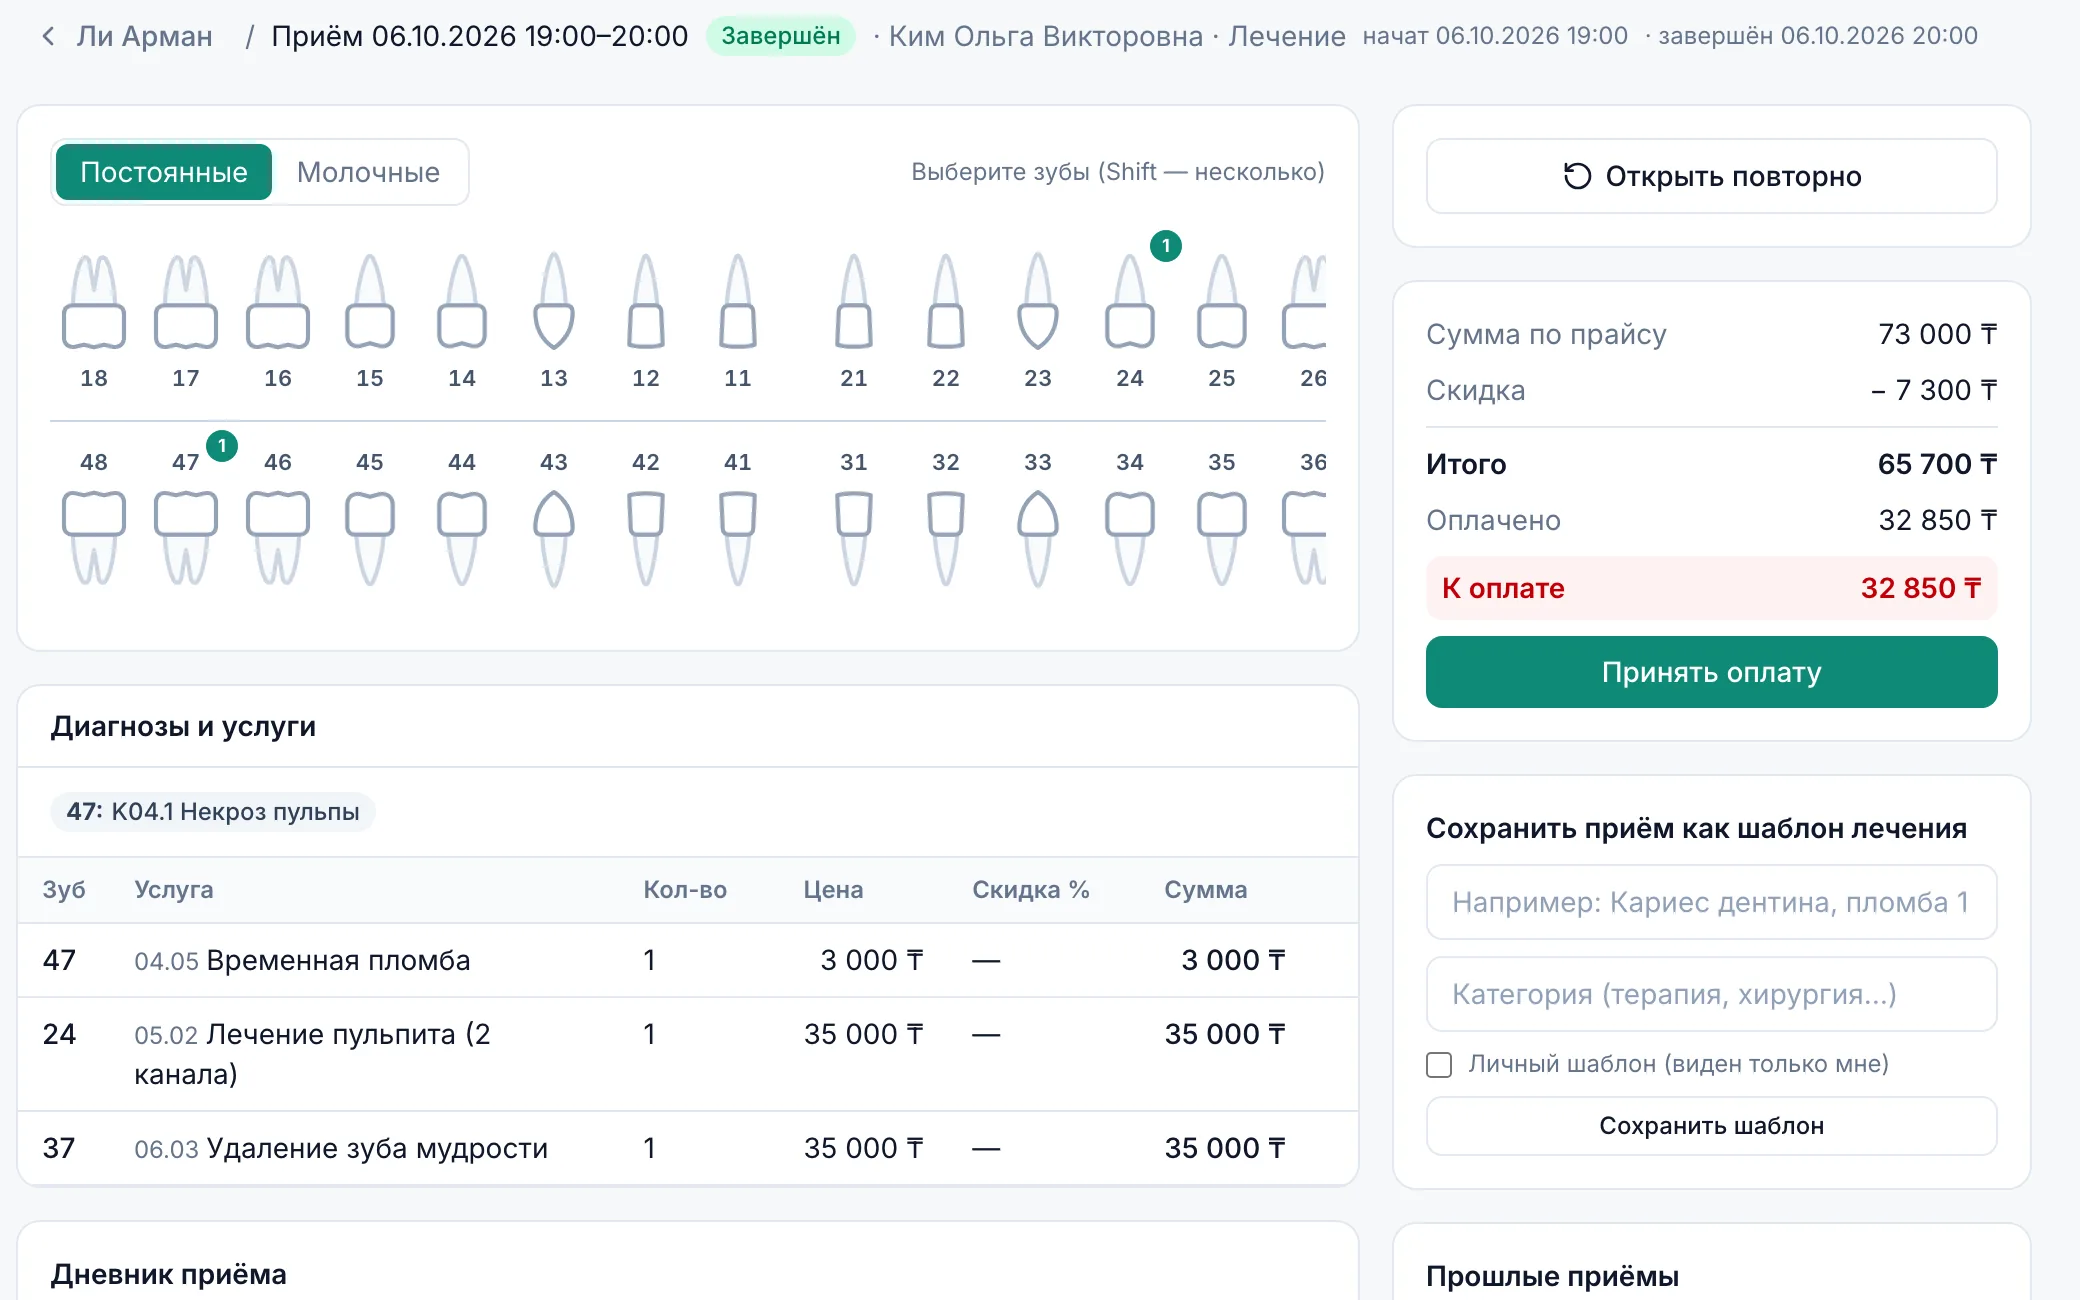Select tooth 11 incisor icon
The image size is (2080, 1300).
(738, 301)
